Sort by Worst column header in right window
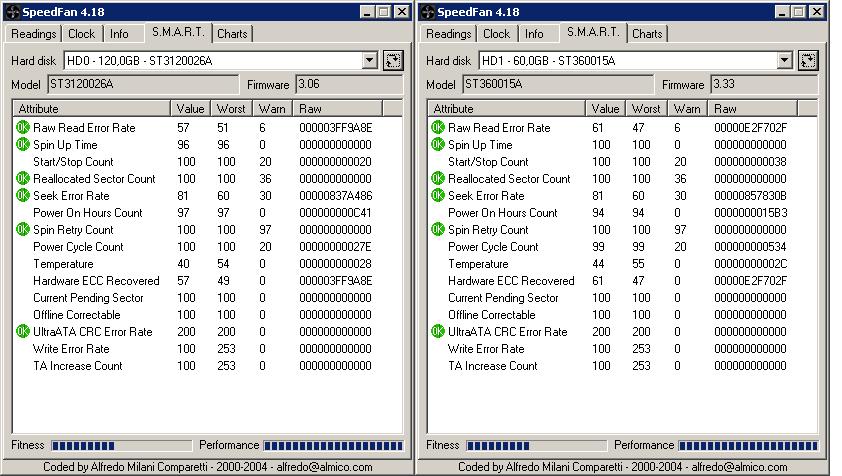This screenshot has width=842, height=476. (647, 109)
